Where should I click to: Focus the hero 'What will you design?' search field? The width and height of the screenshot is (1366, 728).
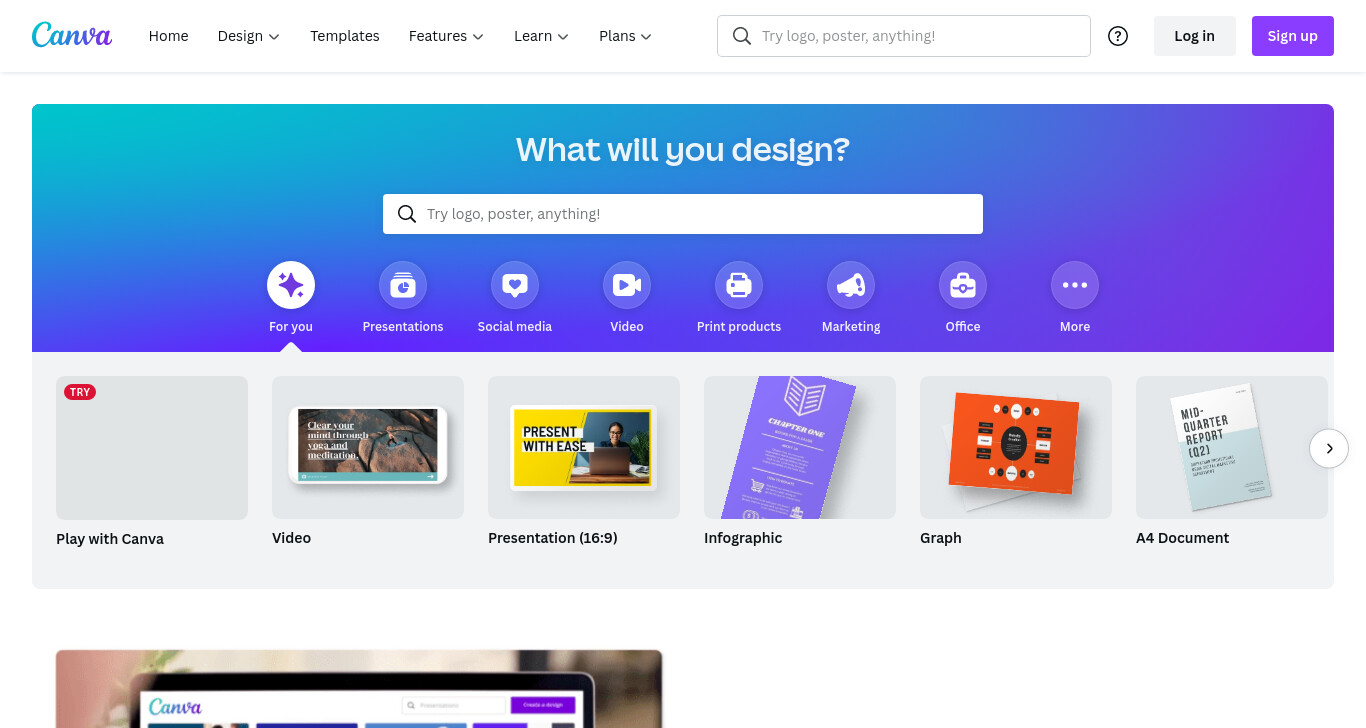tap(683, 214)
